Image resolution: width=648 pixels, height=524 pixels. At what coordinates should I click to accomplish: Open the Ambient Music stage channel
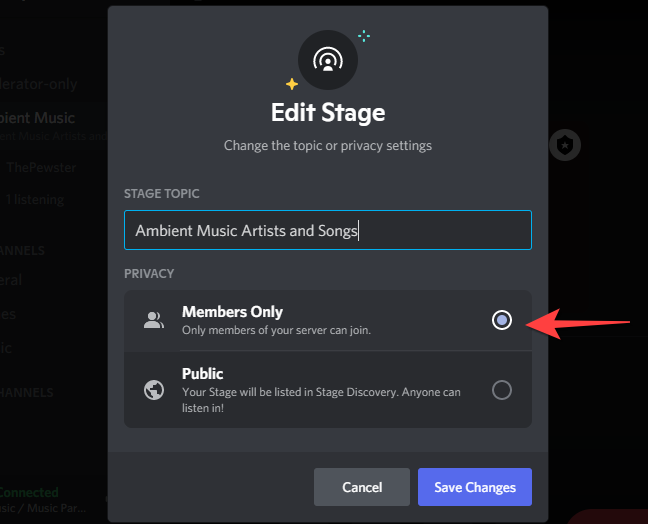pos(40,118)
